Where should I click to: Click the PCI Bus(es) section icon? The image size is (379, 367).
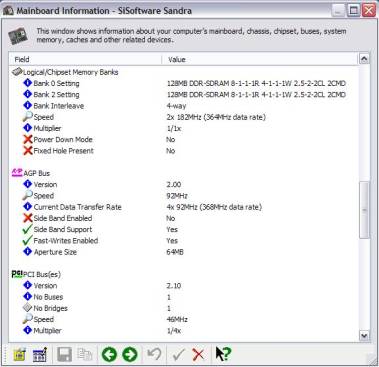pos(17,274)
